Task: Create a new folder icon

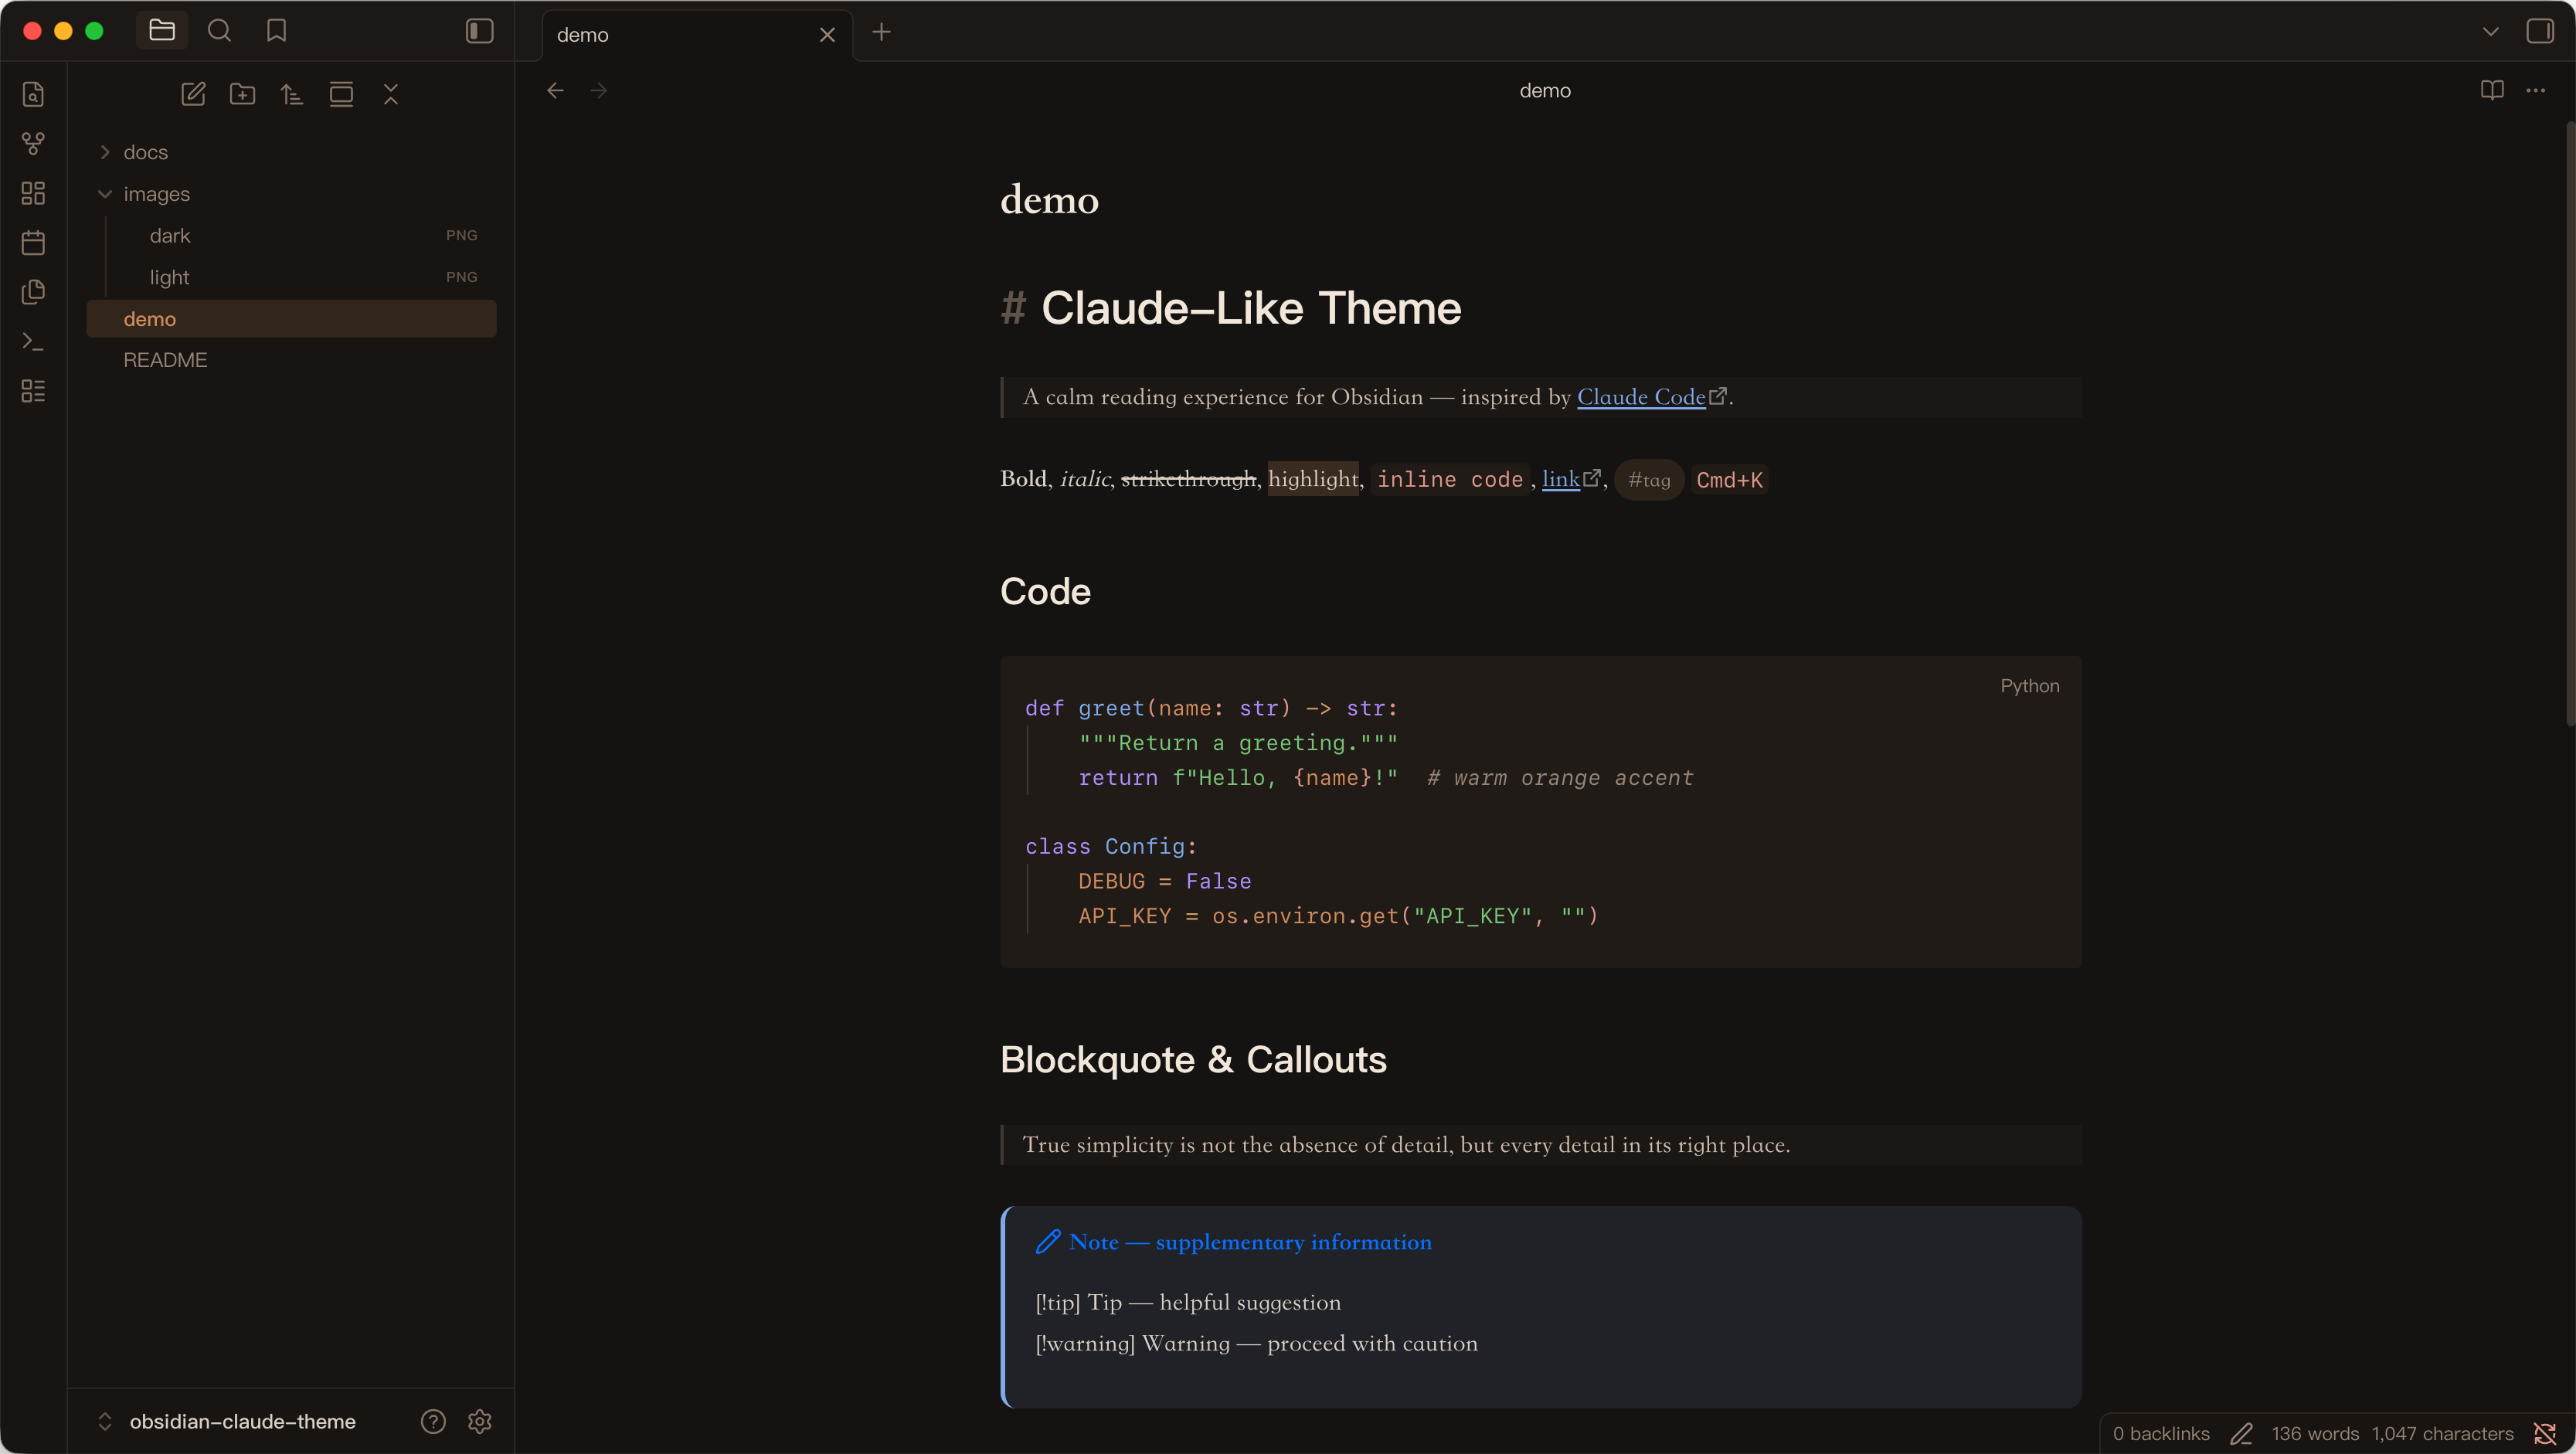Action: [242, 94]
